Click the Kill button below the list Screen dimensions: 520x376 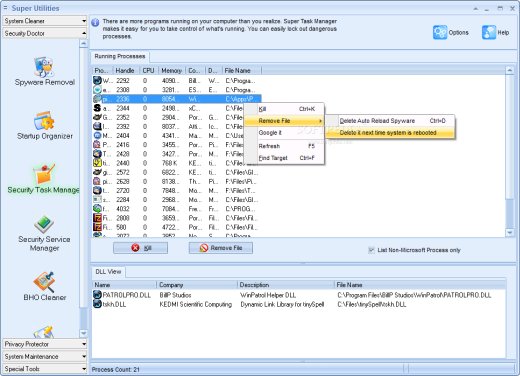140,248
